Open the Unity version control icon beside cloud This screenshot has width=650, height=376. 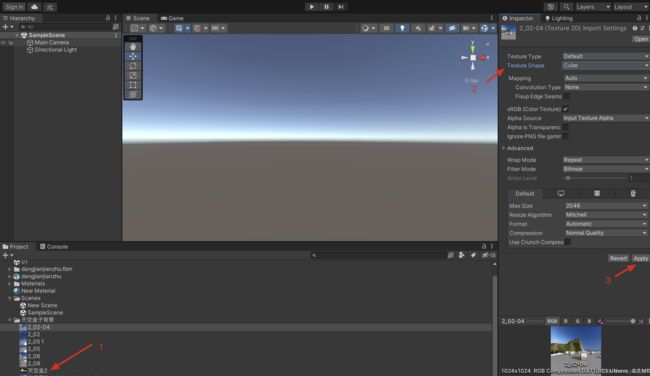coord(50,7)
